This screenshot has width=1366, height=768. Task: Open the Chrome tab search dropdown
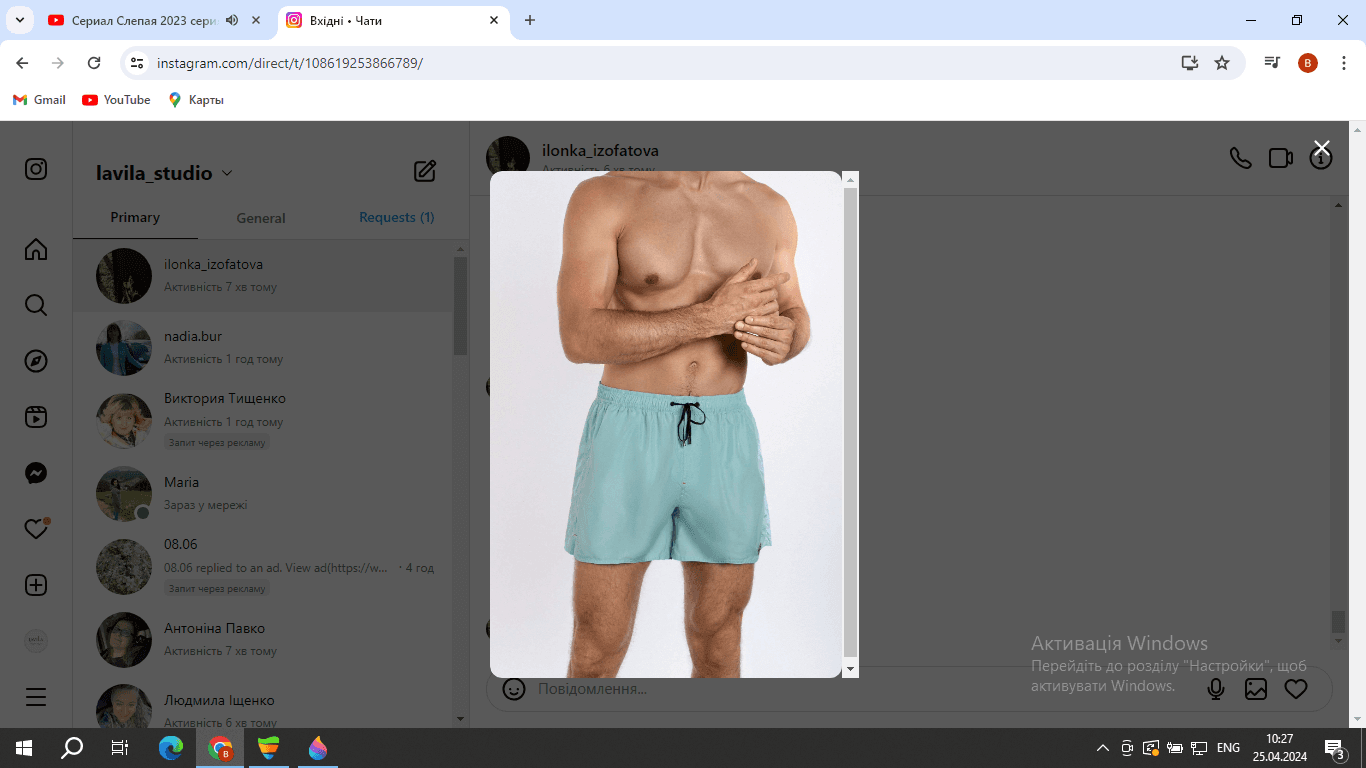19,20
